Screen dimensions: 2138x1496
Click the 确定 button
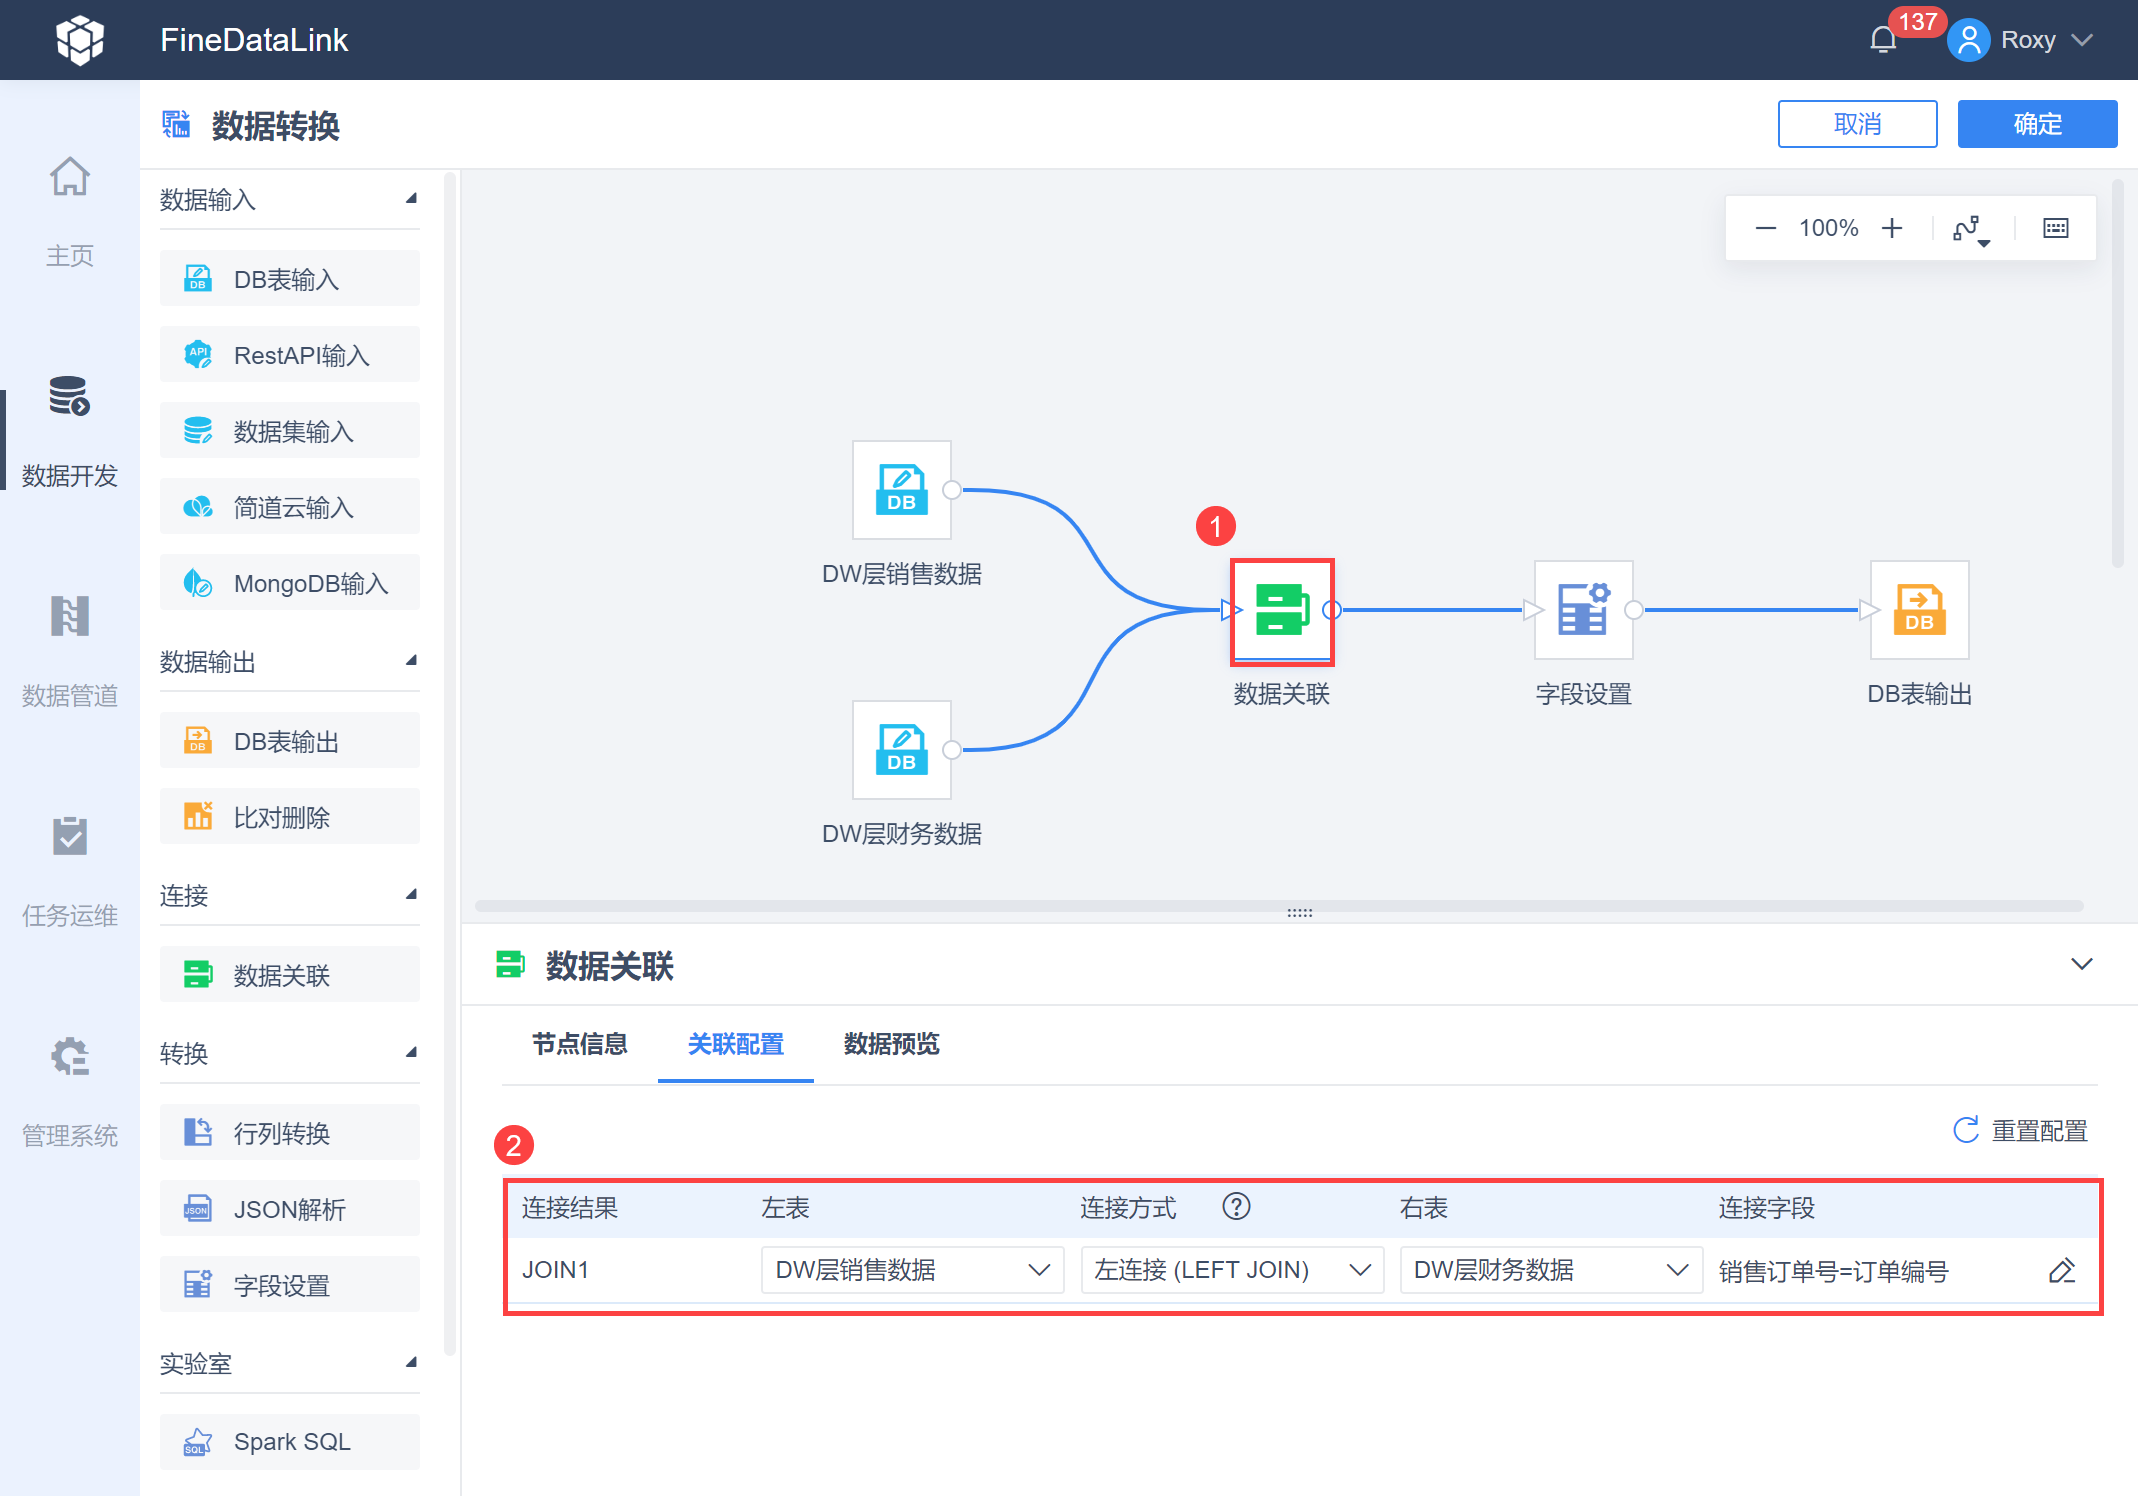(x=2037, y=124)
